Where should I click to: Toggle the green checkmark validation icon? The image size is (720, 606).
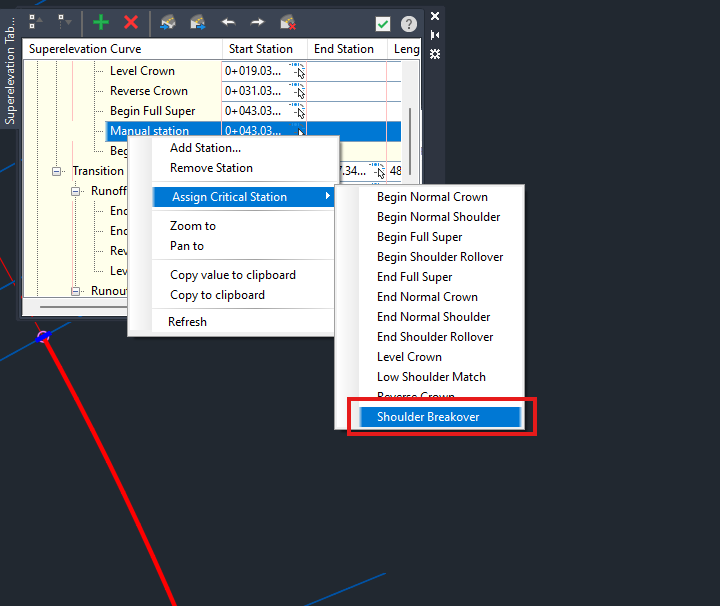coord(383,24)
